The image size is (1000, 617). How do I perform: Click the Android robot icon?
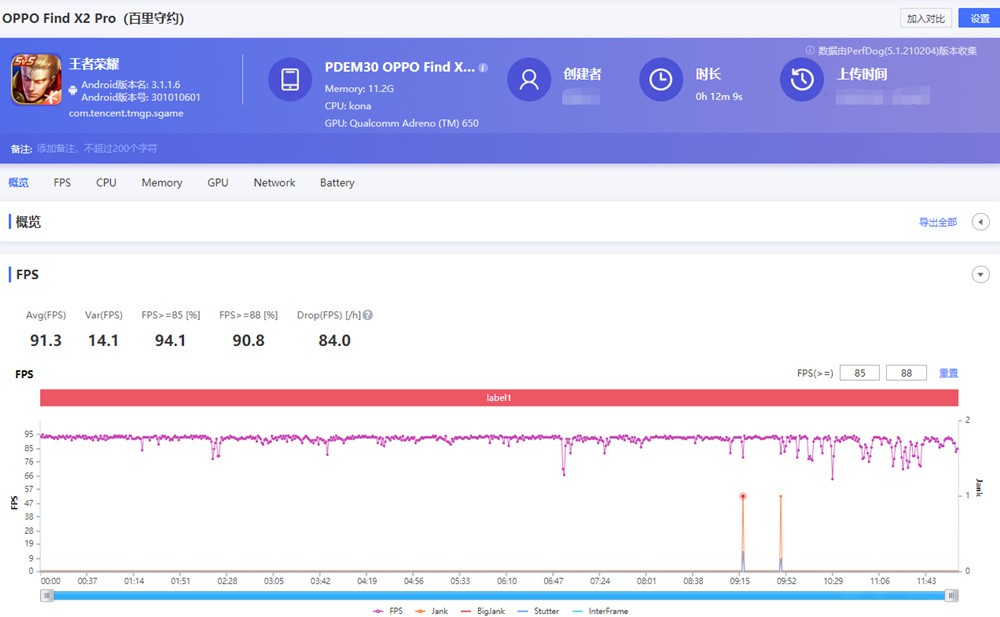73,91
